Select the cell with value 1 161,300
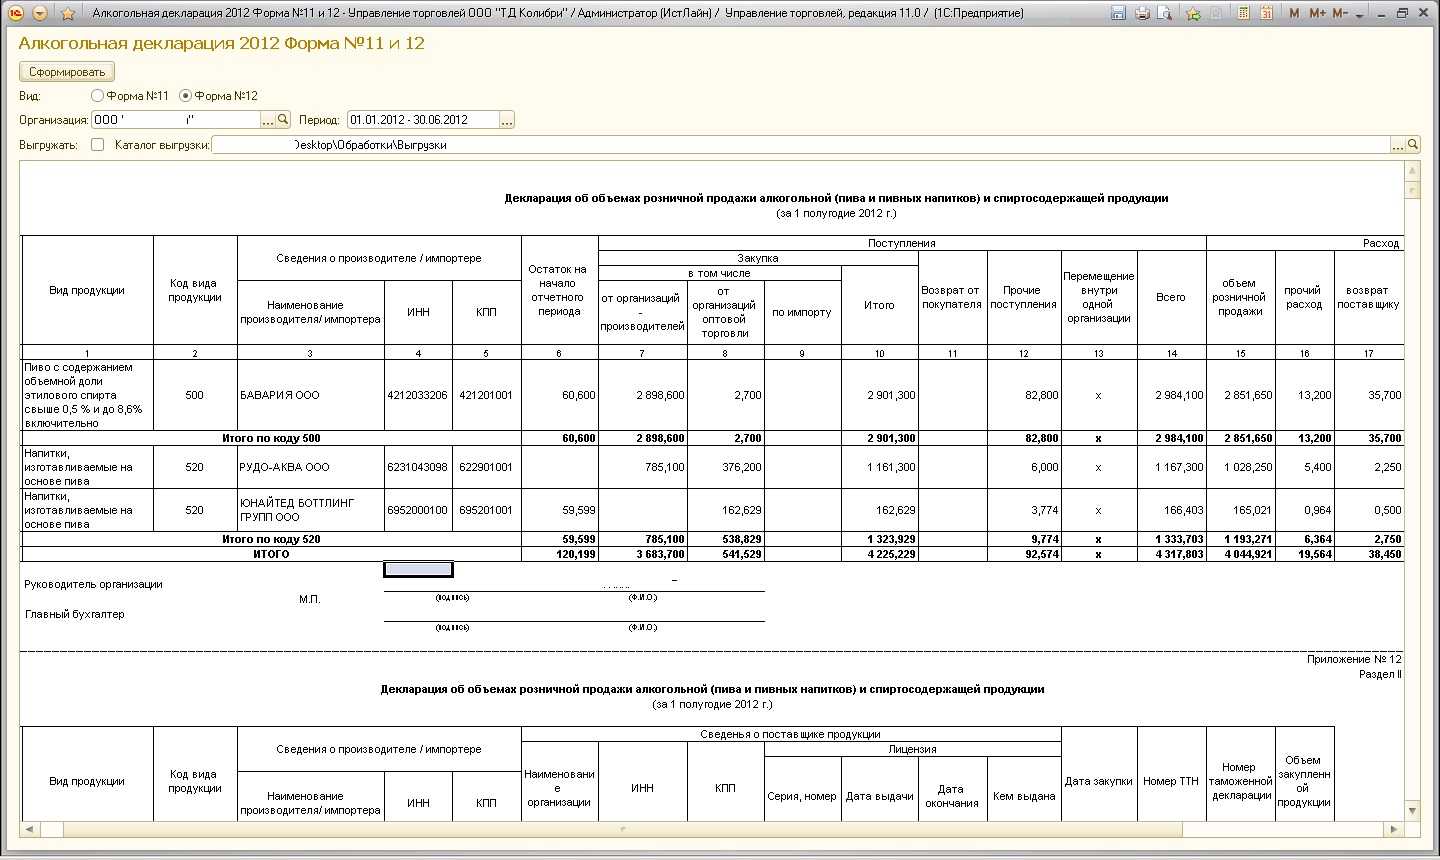Image resolution: width=1440 pixels, height=860 pixels. [x=879, y=467]
